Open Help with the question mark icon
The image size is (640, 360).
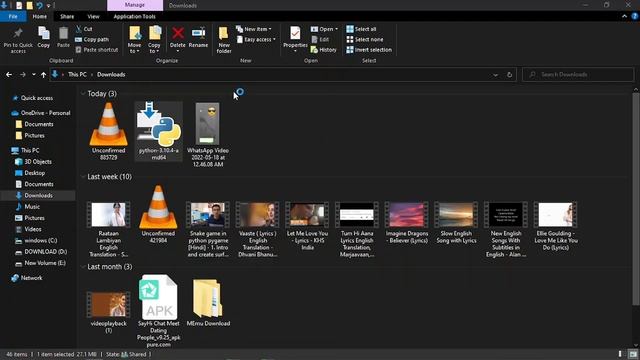tap(635, 17)
